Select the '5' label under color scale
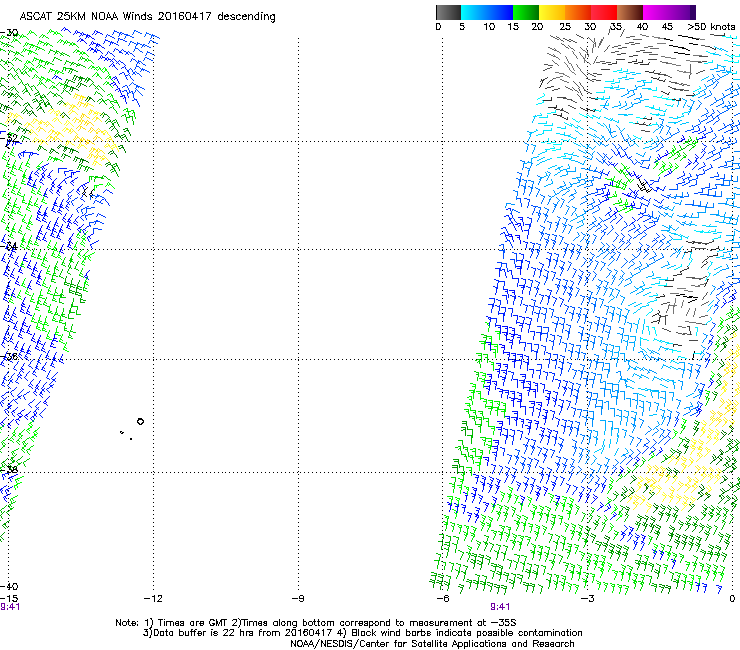 [x=462, y=27]
